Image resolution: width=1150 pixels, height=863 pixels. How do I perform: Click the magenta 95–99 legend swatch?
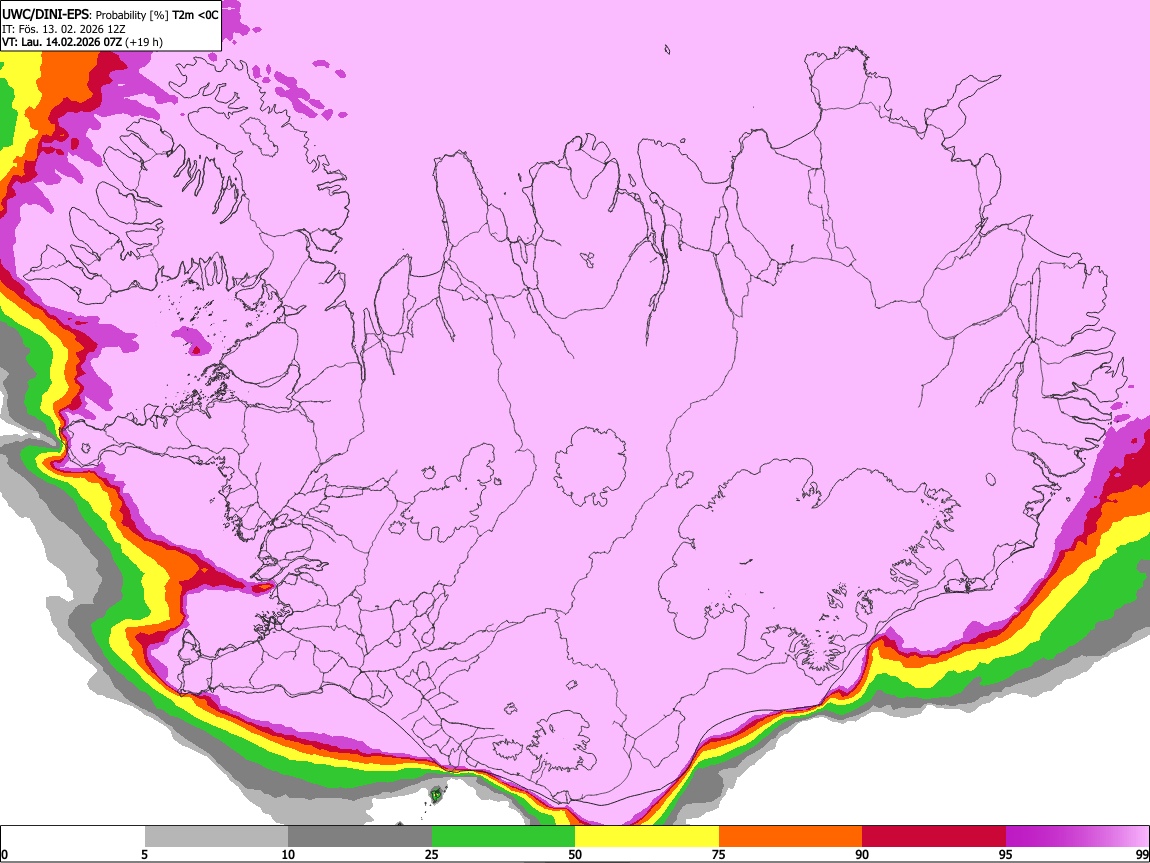tap(1077, 837)
